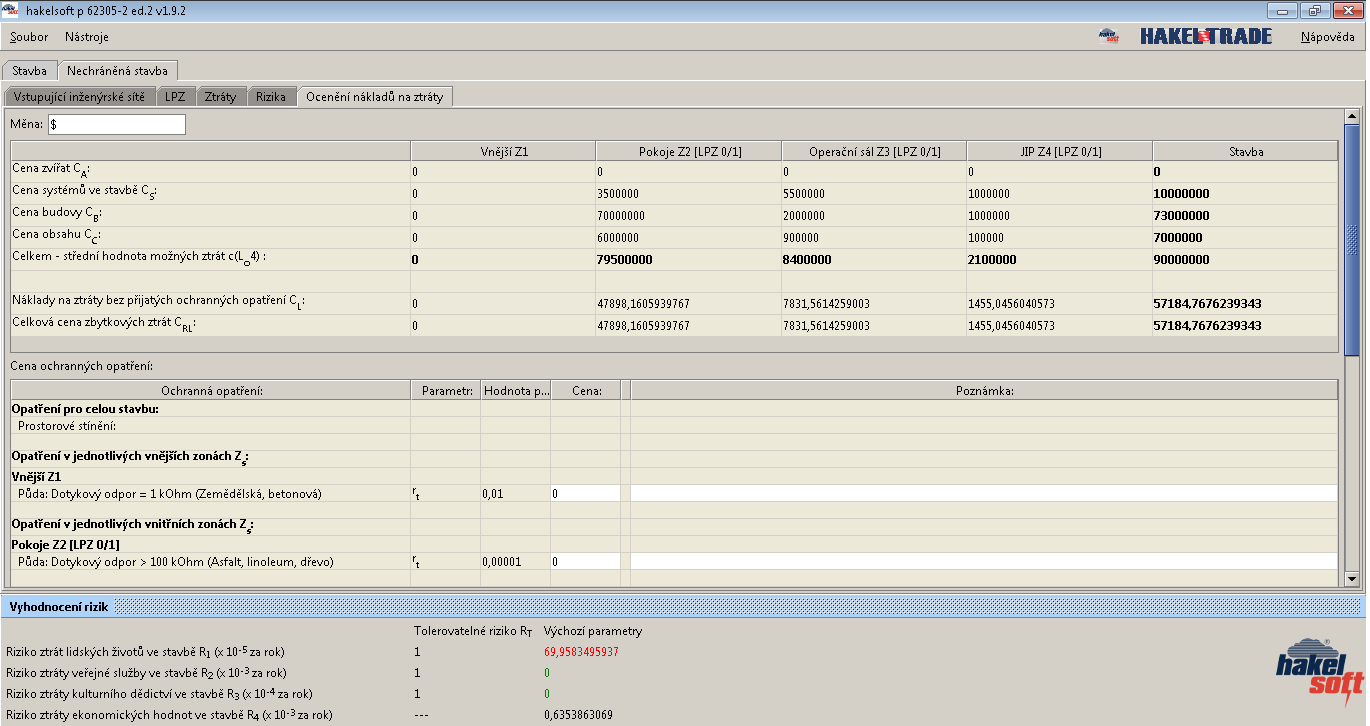
Task: Click the application icon in title bar
Action: (x=10, y=10)
